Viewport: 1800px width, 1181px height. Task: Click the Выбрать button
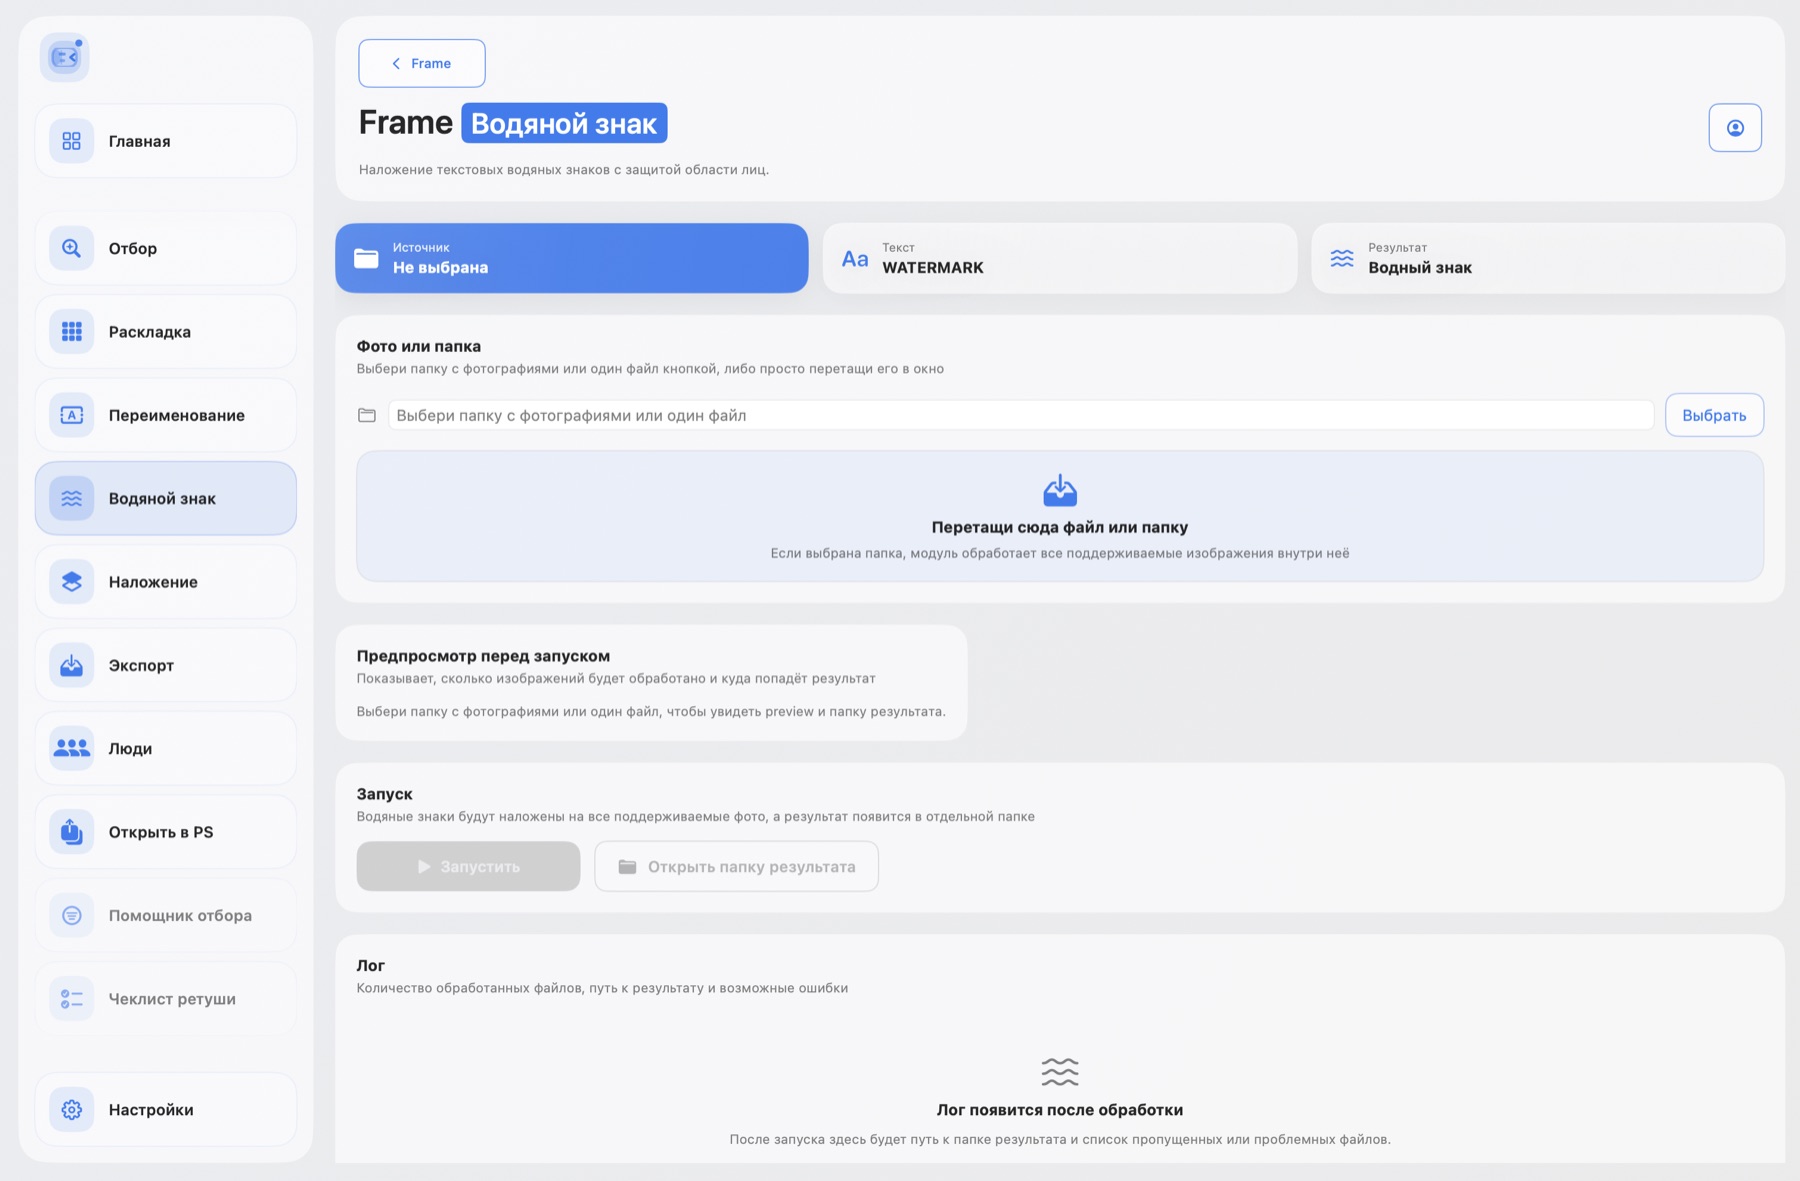click(x=1714, y=415)
